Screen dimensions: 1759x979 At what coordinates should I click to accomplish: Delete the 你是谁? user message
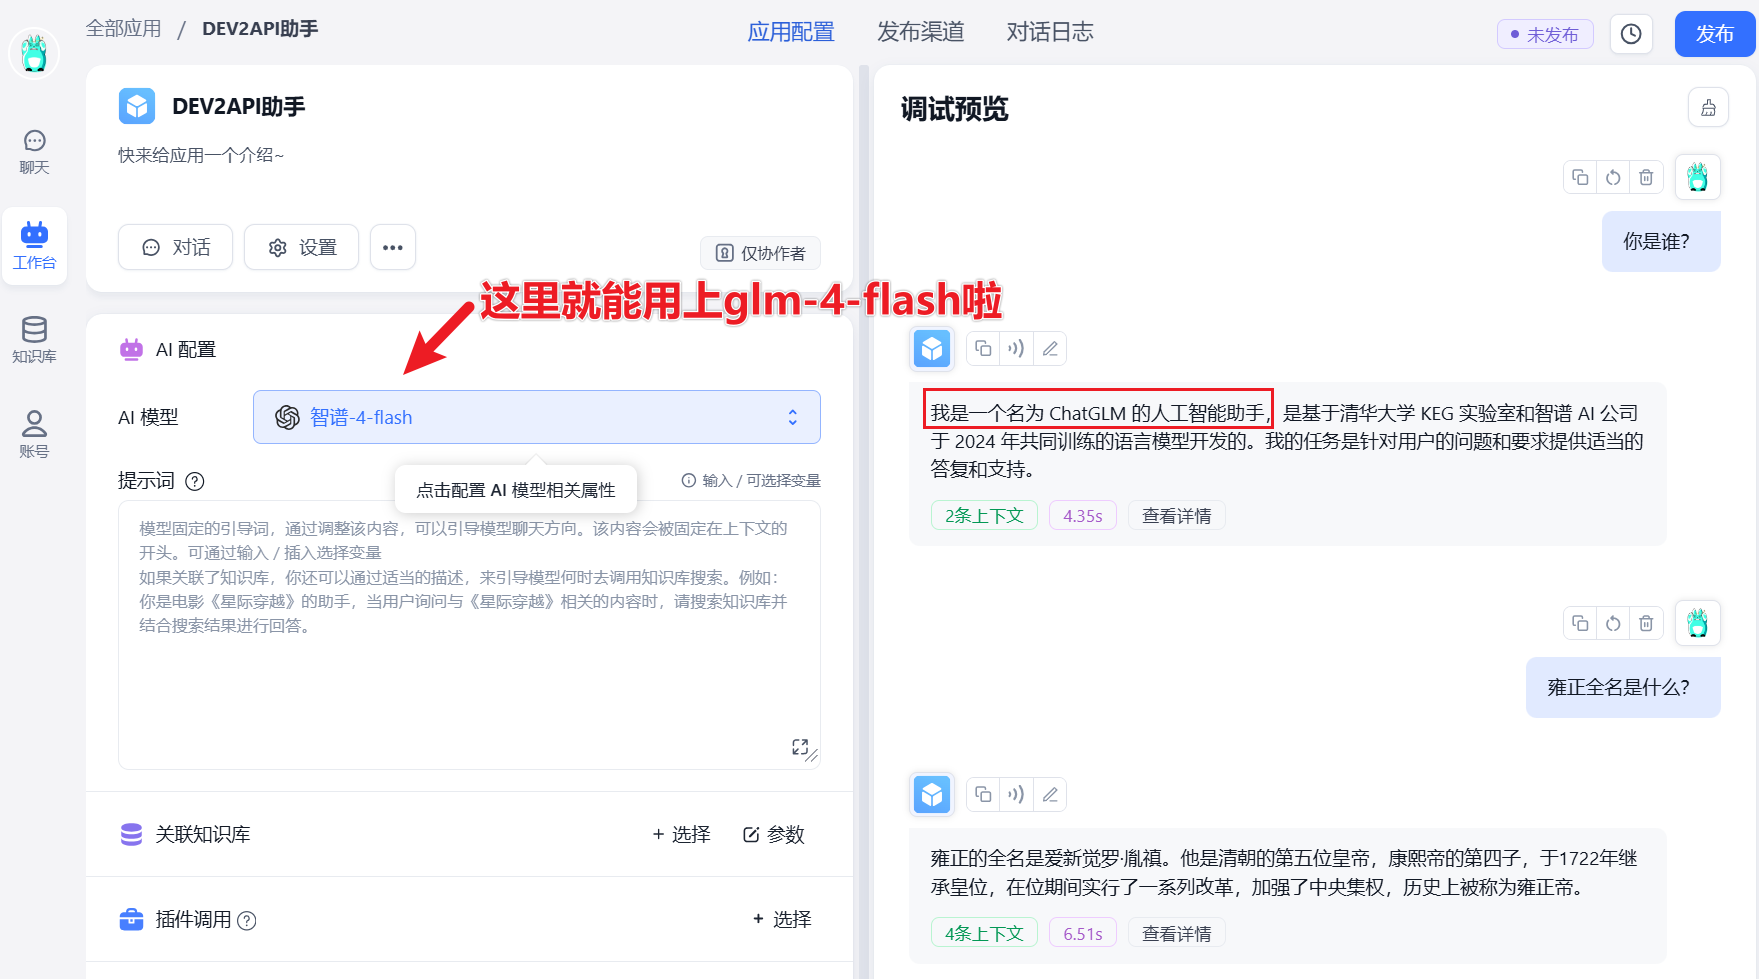(1646, 177)
